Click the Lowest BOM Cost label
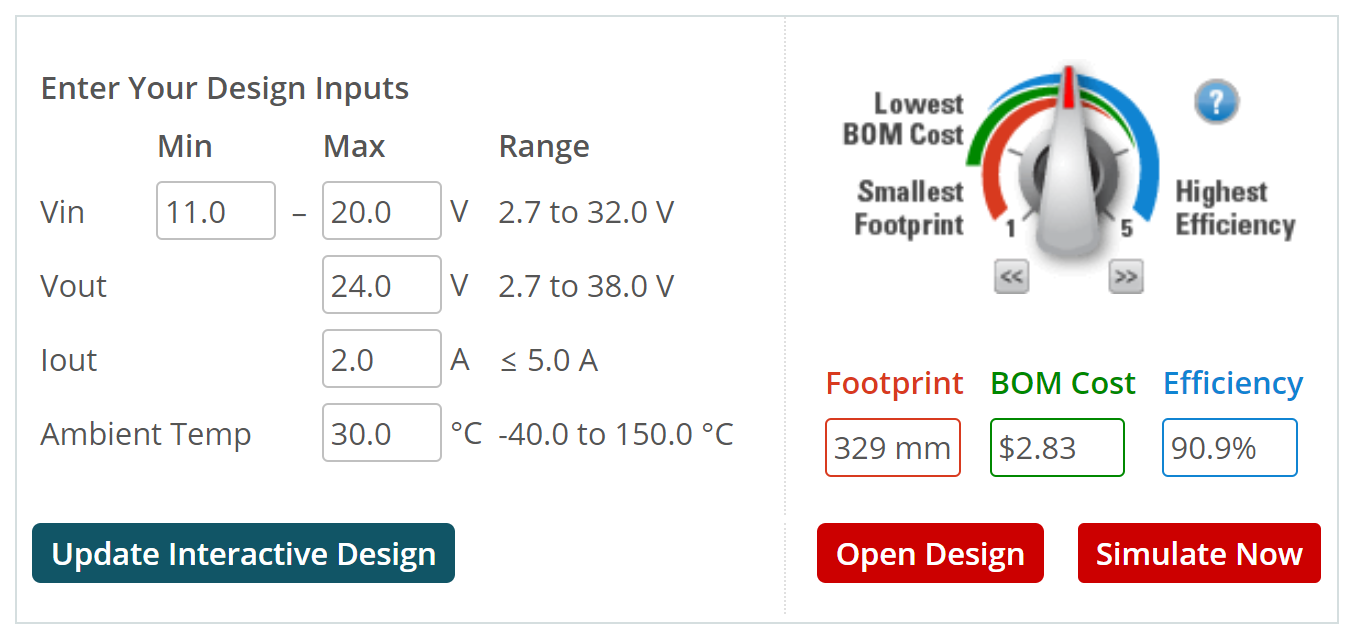The width and height of the screenshot is (1348, 636). coord(903,119)
